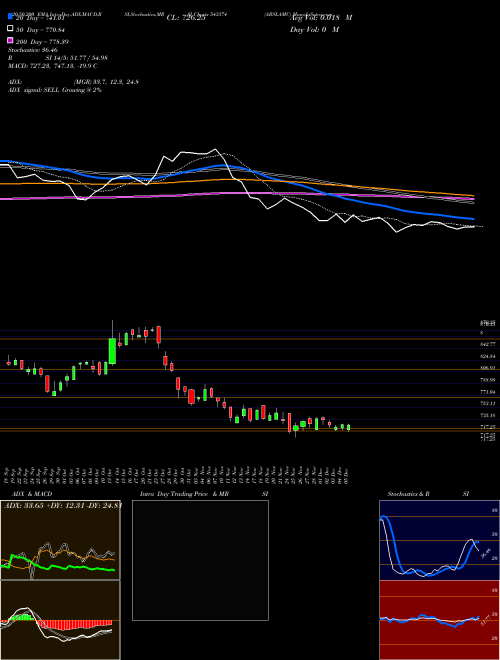
Task: Click the 'CL: 726.25' closing price text
Action: (186, 18)
